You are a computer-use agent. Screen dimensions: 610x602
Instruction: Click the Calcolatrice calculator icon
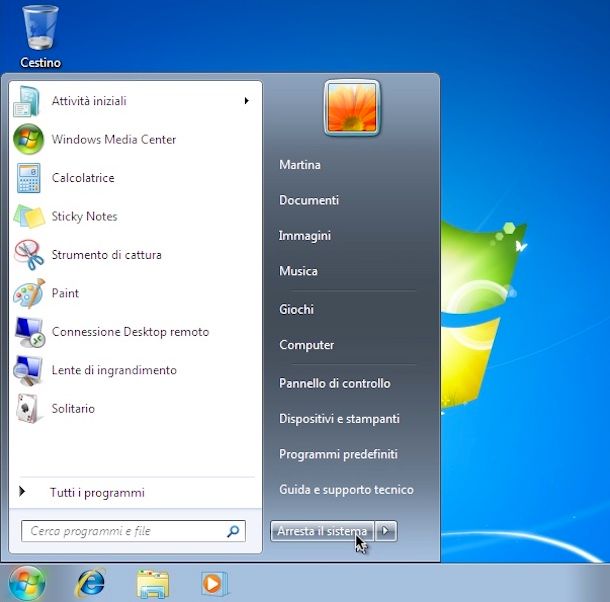click(28, 178)
